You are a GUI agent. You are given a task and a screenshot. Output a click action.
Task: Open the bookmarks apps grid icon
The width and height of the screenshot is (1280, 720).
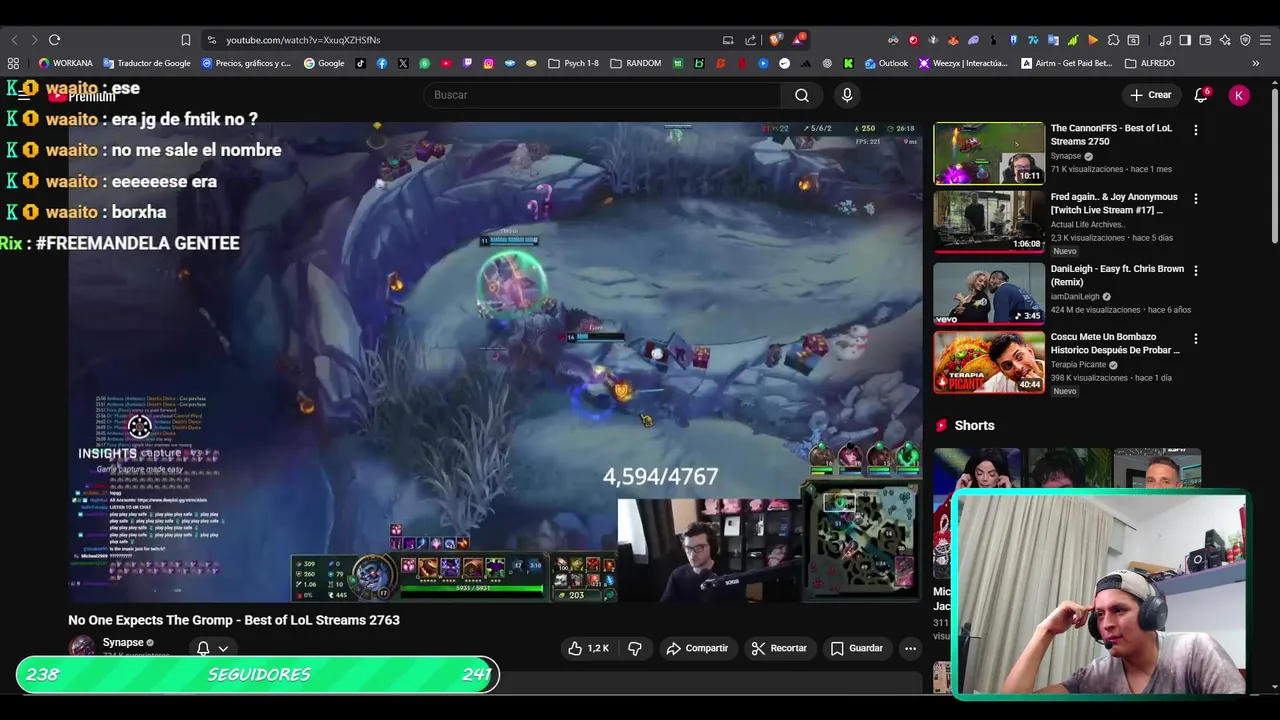tap(13, 63)
